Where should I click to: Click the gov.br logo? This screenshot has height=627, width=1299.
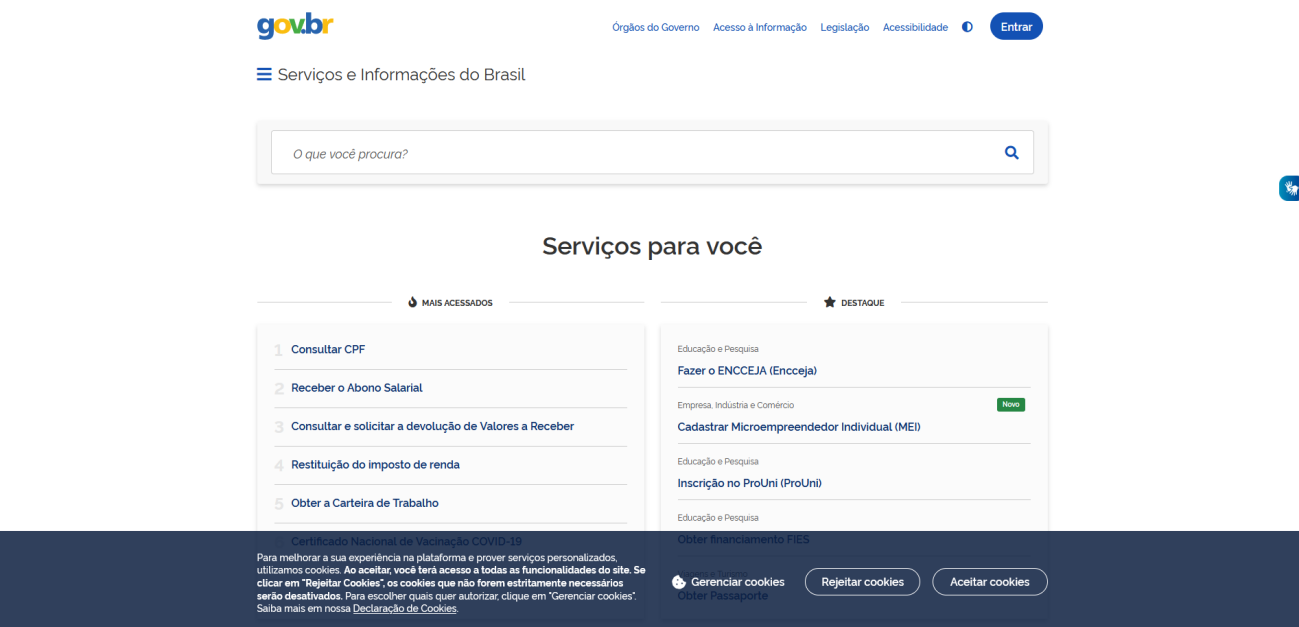(295, 26)
